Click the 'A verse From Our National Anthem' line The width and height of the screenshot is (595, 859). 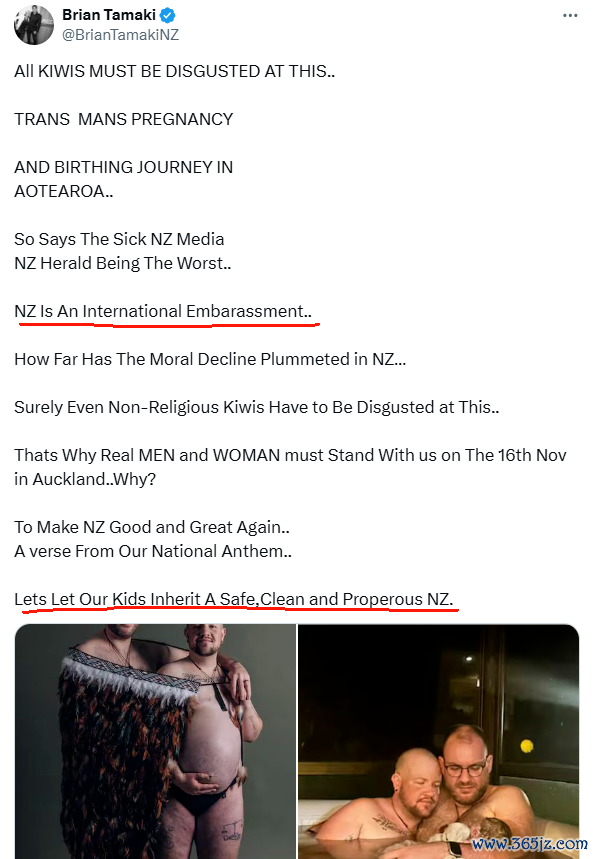(153, 551)
